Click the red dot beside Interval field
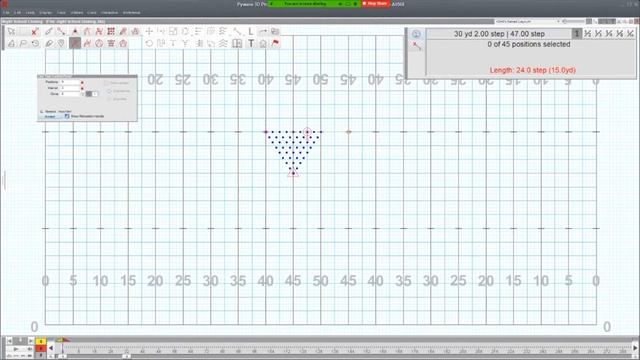 [x=82, y=88]
